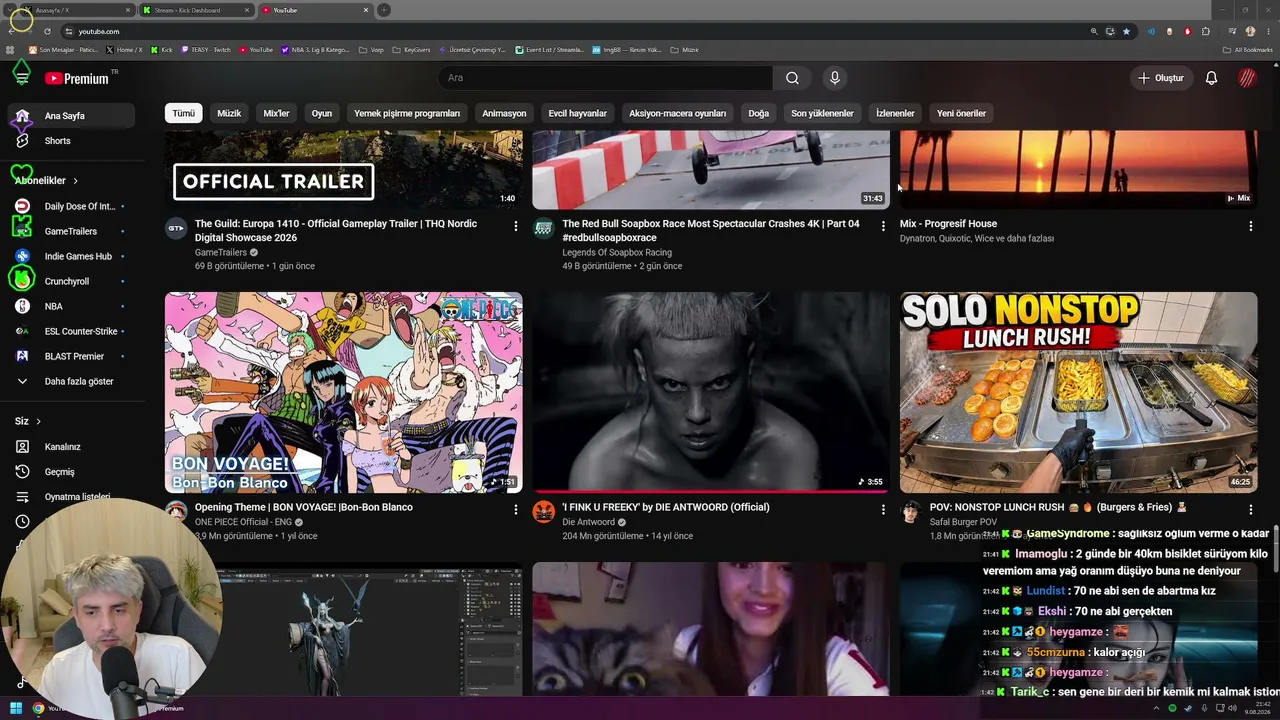Reload the page in the browser
The width and height of the screenshot is (1280, 720).
tap(47, 31)
